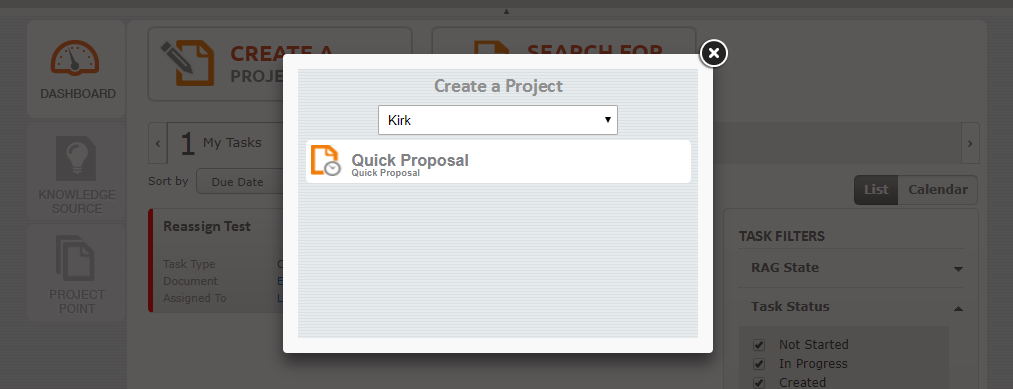
Task: Click the Quick Proposal document-clock icon
Action: pyautogui.click(x=326, y=161)
